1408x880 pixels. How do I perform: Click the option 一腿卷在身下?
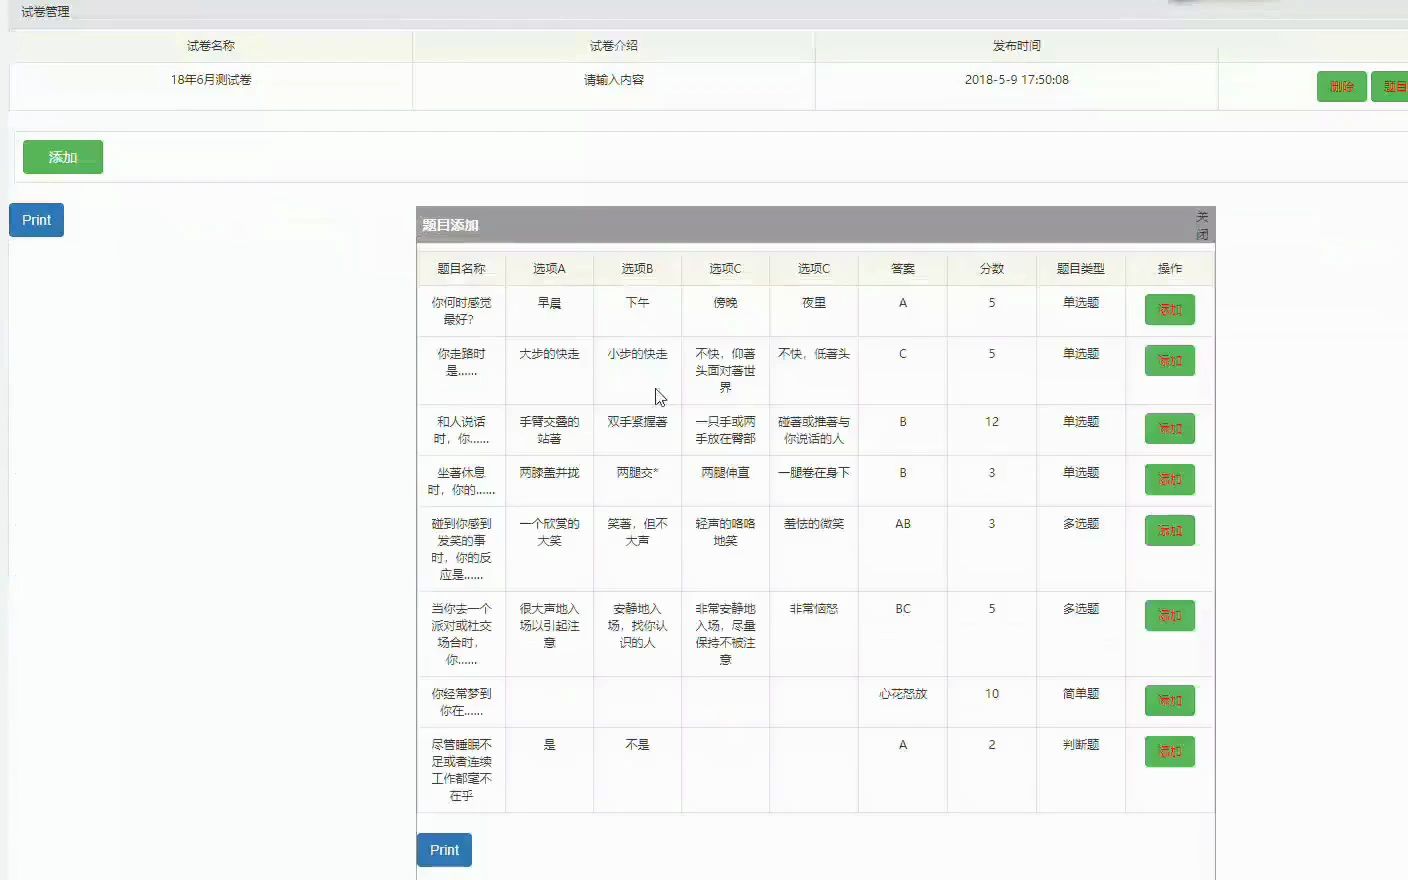coord(814,473)
